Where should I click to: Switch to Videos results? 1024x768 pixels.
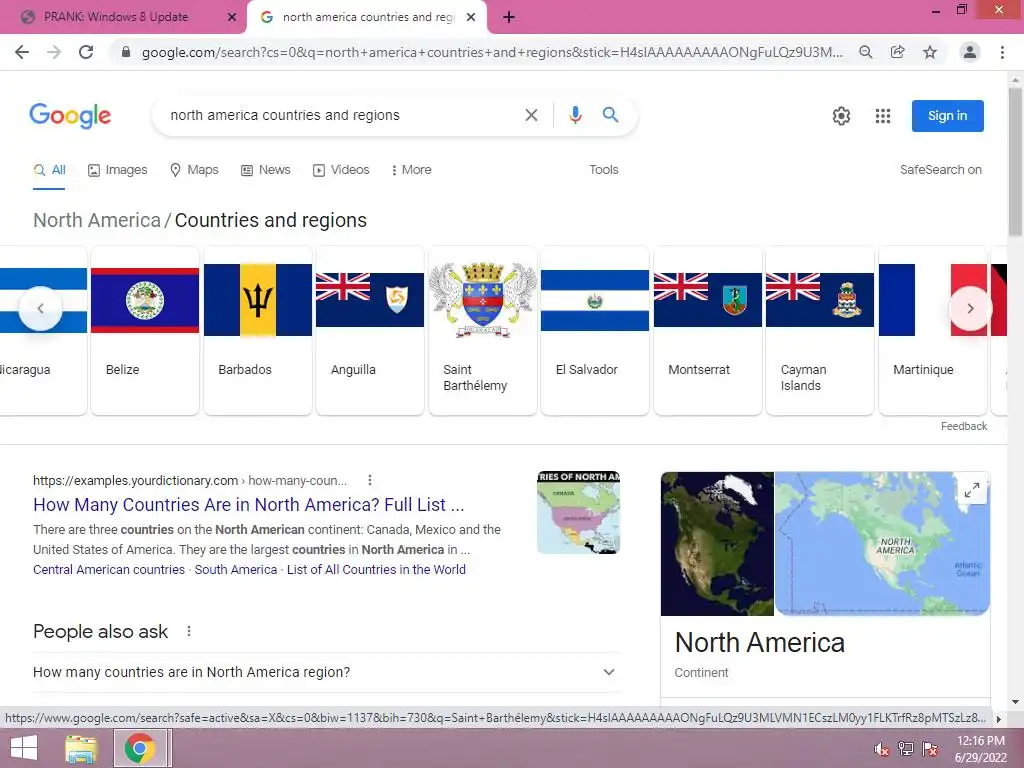341,170
